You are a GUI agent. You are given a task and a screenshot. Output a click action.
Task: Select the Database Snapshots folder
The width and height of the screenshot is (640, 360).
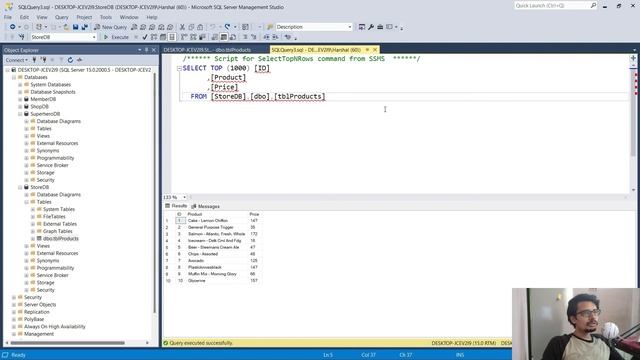[x=53, y=92]
